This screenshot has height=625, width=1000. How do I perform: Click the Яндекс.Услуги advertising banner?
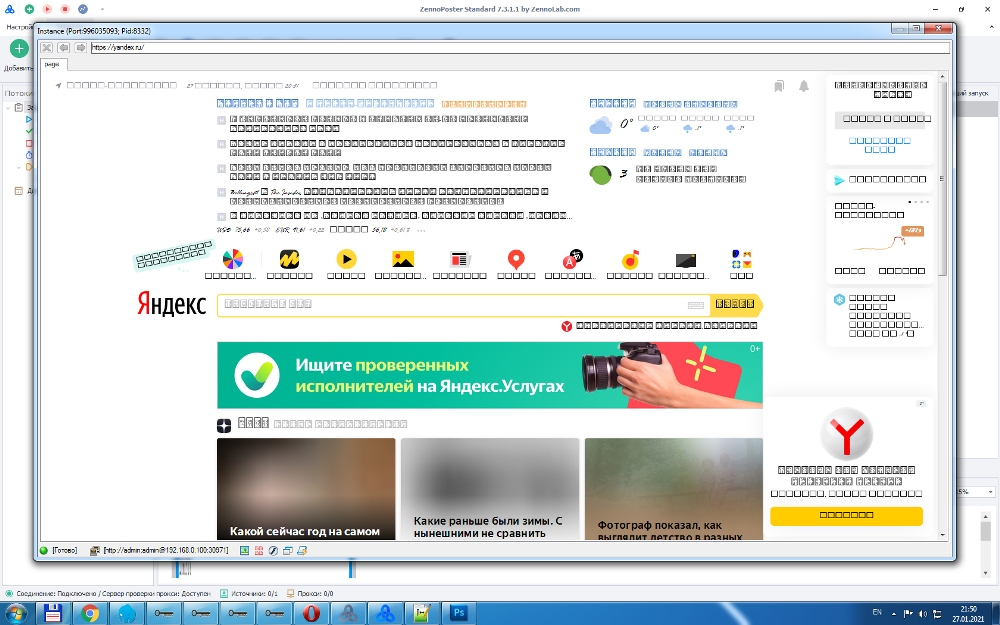[x=490, y=375]
